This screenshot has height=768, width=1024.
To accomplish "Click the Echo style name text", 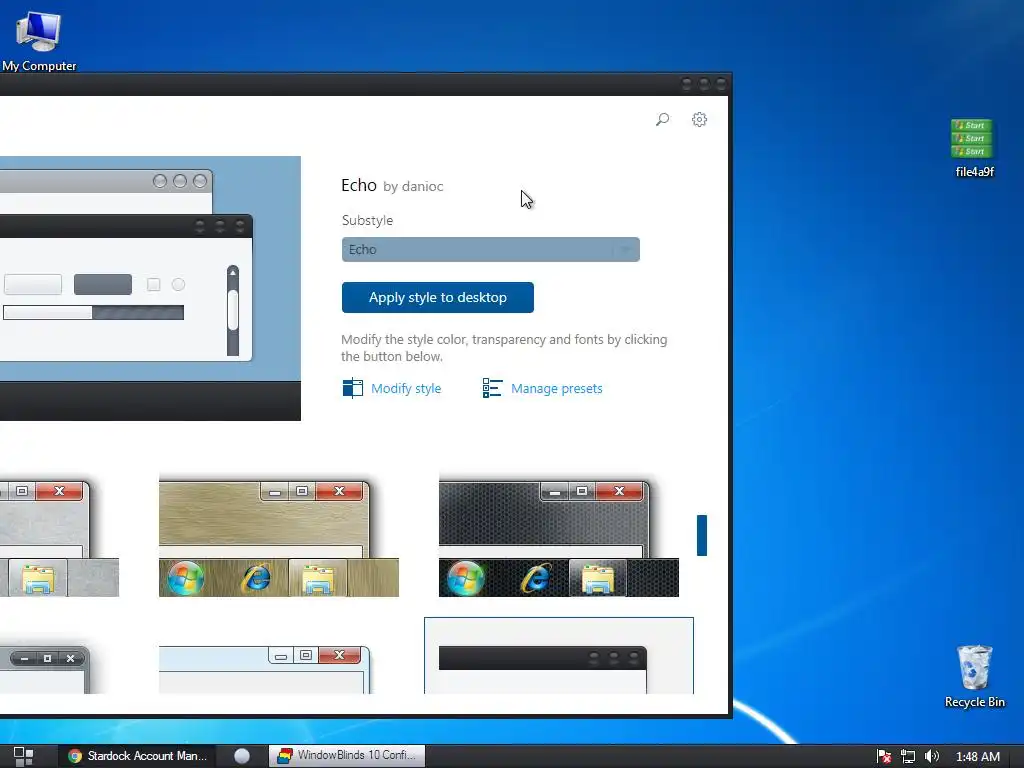I will (359, 185).
